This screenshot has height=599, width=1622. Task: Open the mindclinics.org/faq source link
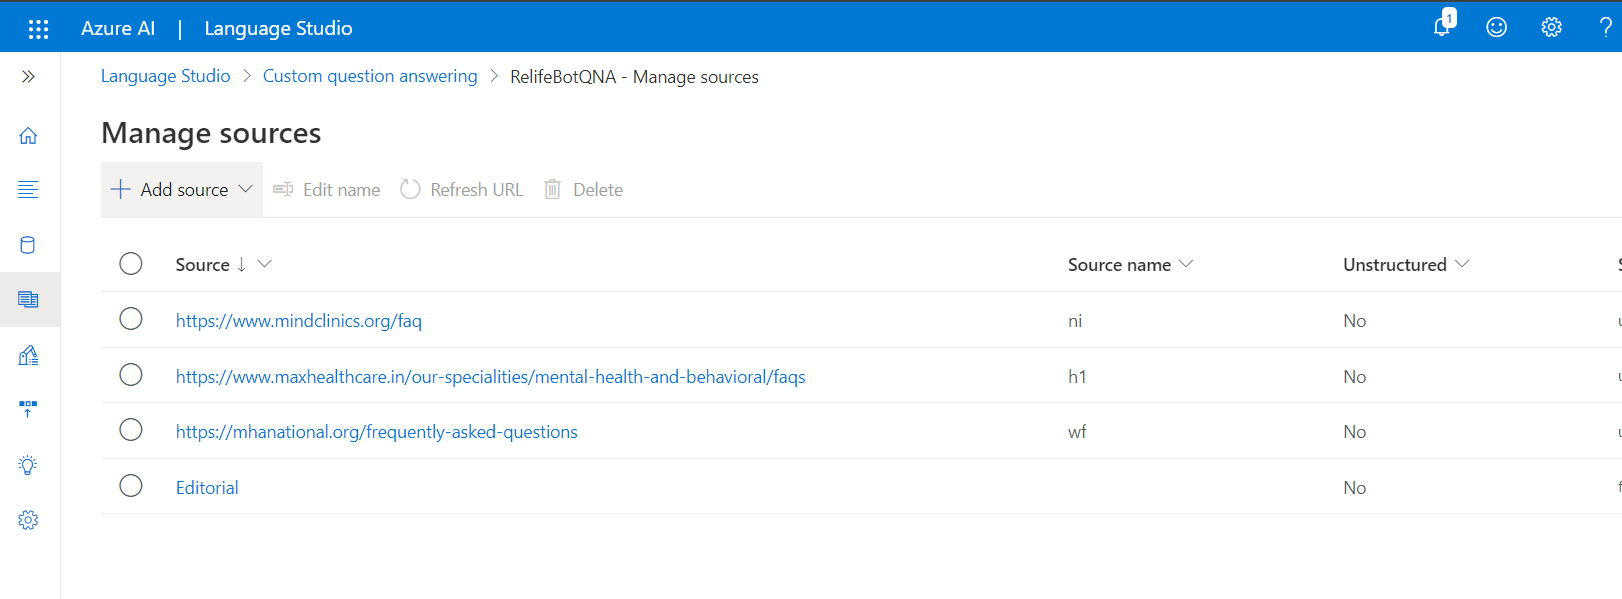(x=299, y=321)
